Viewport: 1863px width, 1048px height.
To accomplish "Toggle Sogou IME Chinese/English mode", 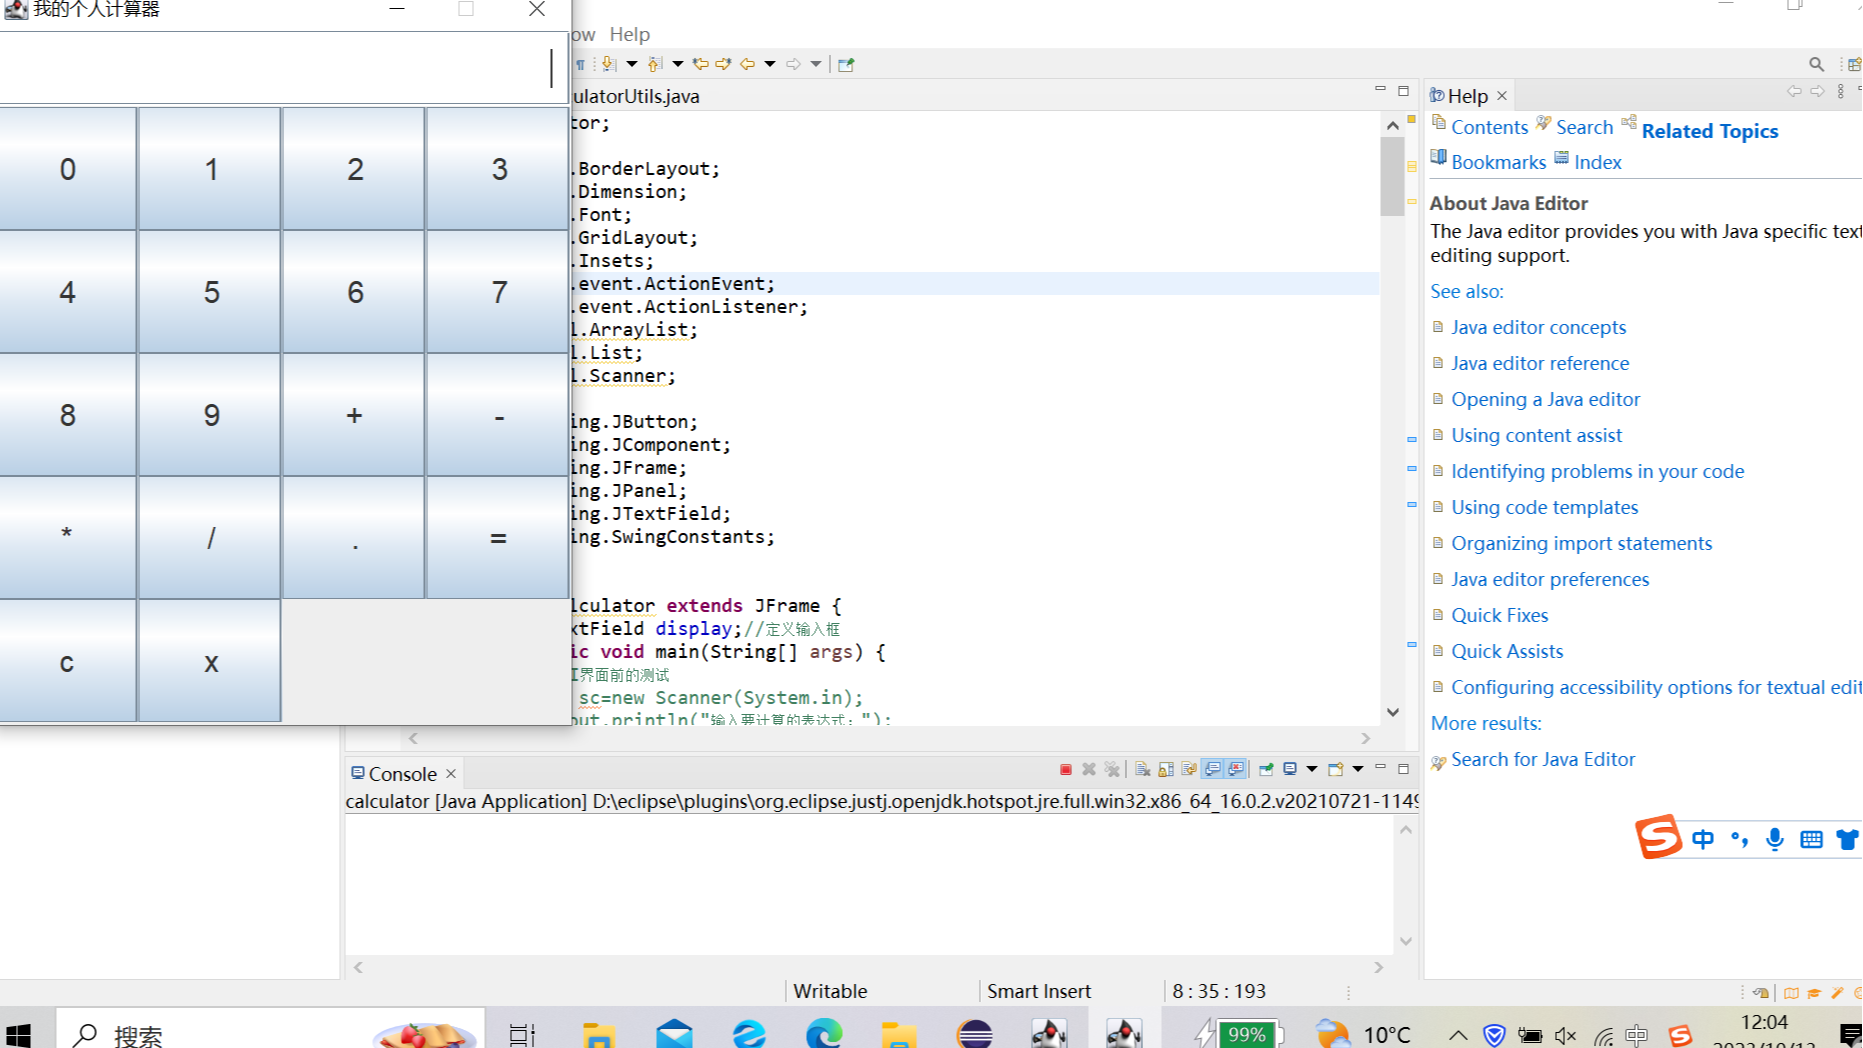I will 1702,839.
